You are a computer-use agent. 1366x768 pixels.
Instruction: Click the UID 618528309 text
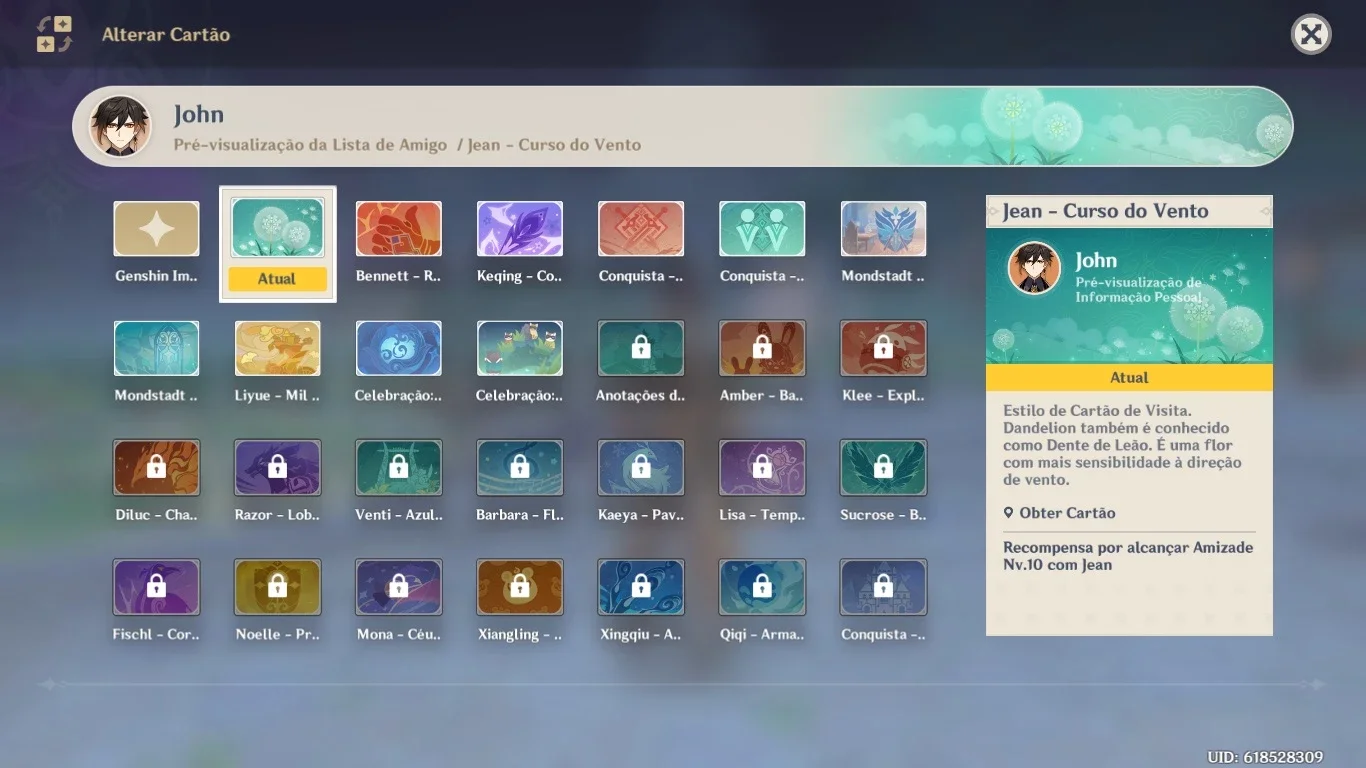(x=1265, y=757)
